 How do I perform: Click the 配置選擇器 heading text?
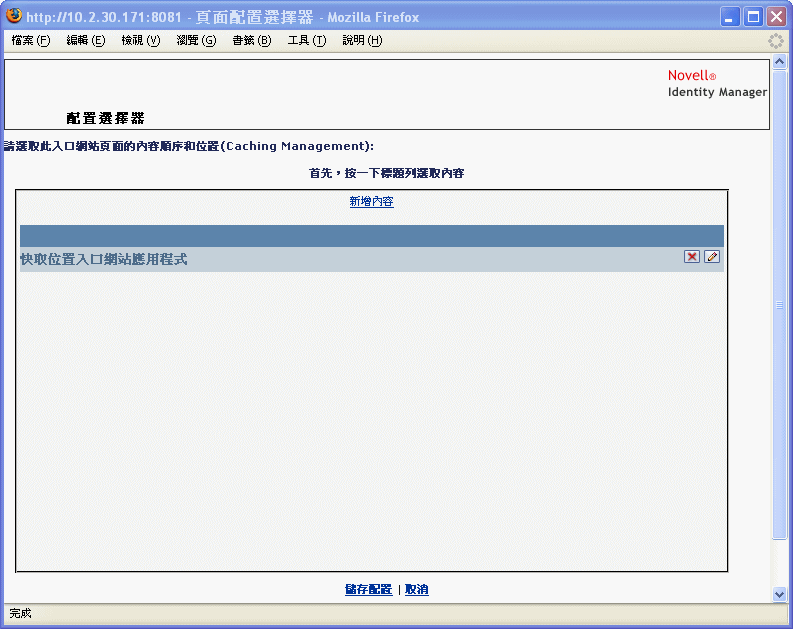[x=106, y=118]
